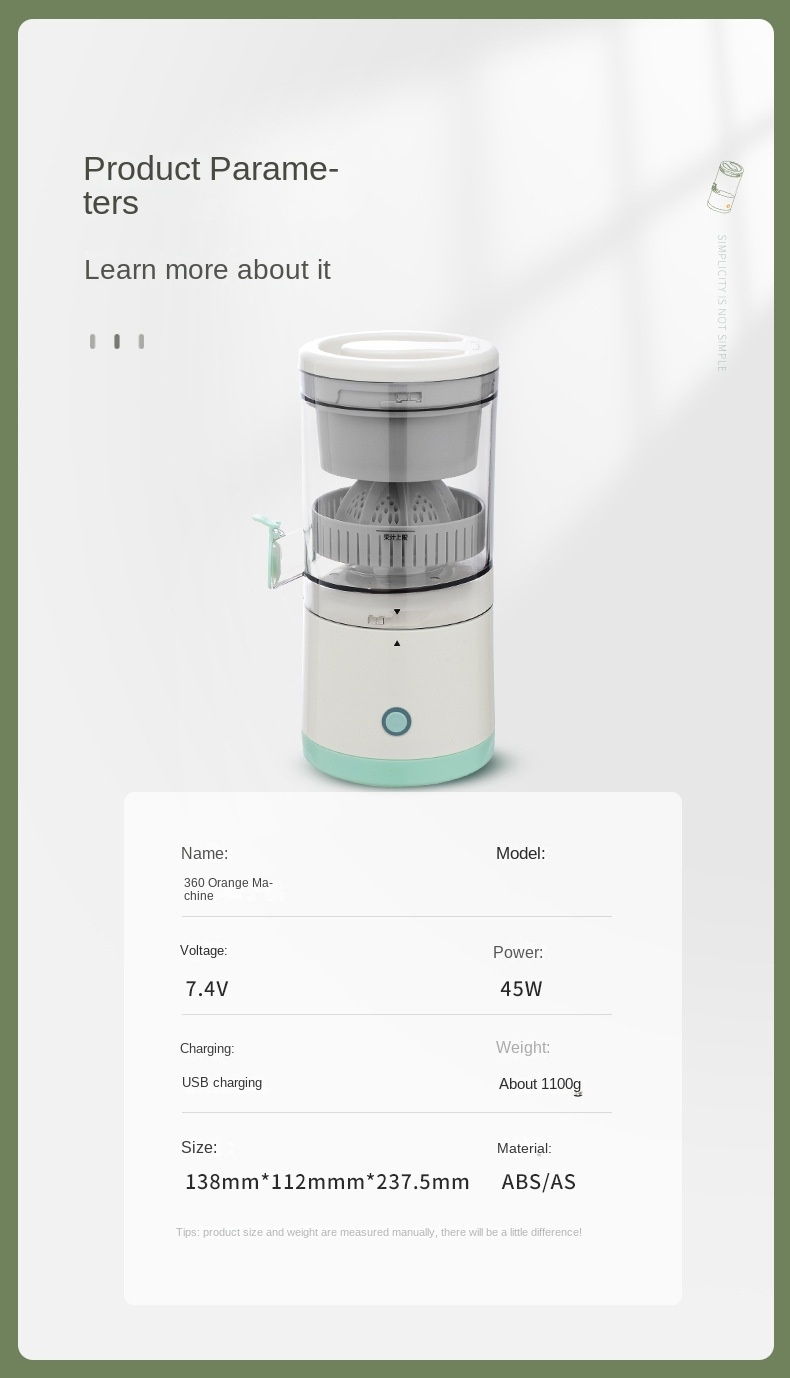The height and width of the screenshot is (1378, 790).
Task: Click the 'USB charging' value
Action: coord(222,1083)
